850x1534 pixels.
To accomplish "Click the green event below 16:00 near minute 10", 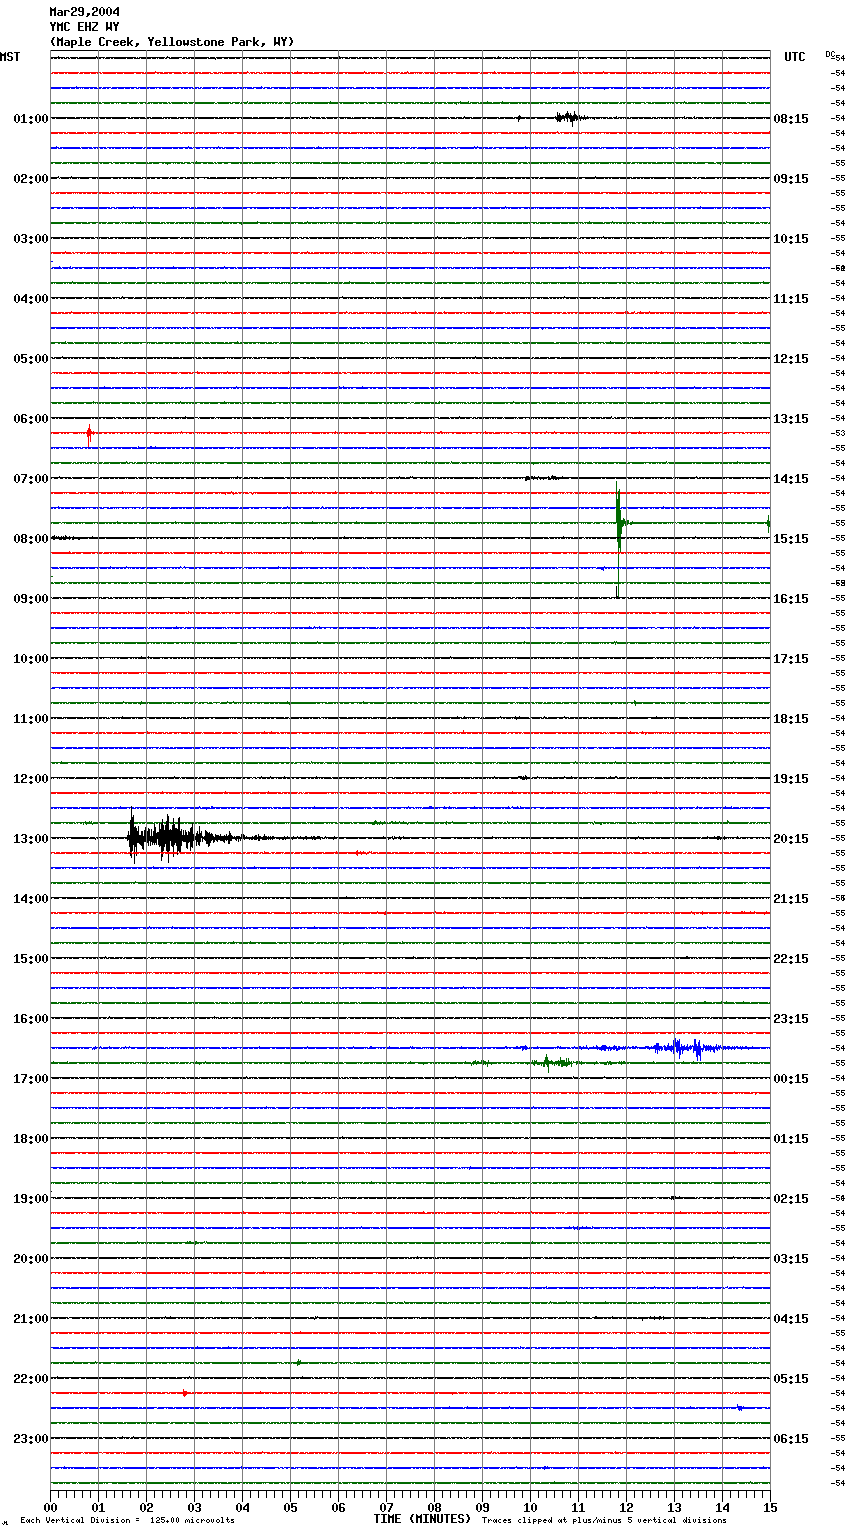I will 550,1062.
